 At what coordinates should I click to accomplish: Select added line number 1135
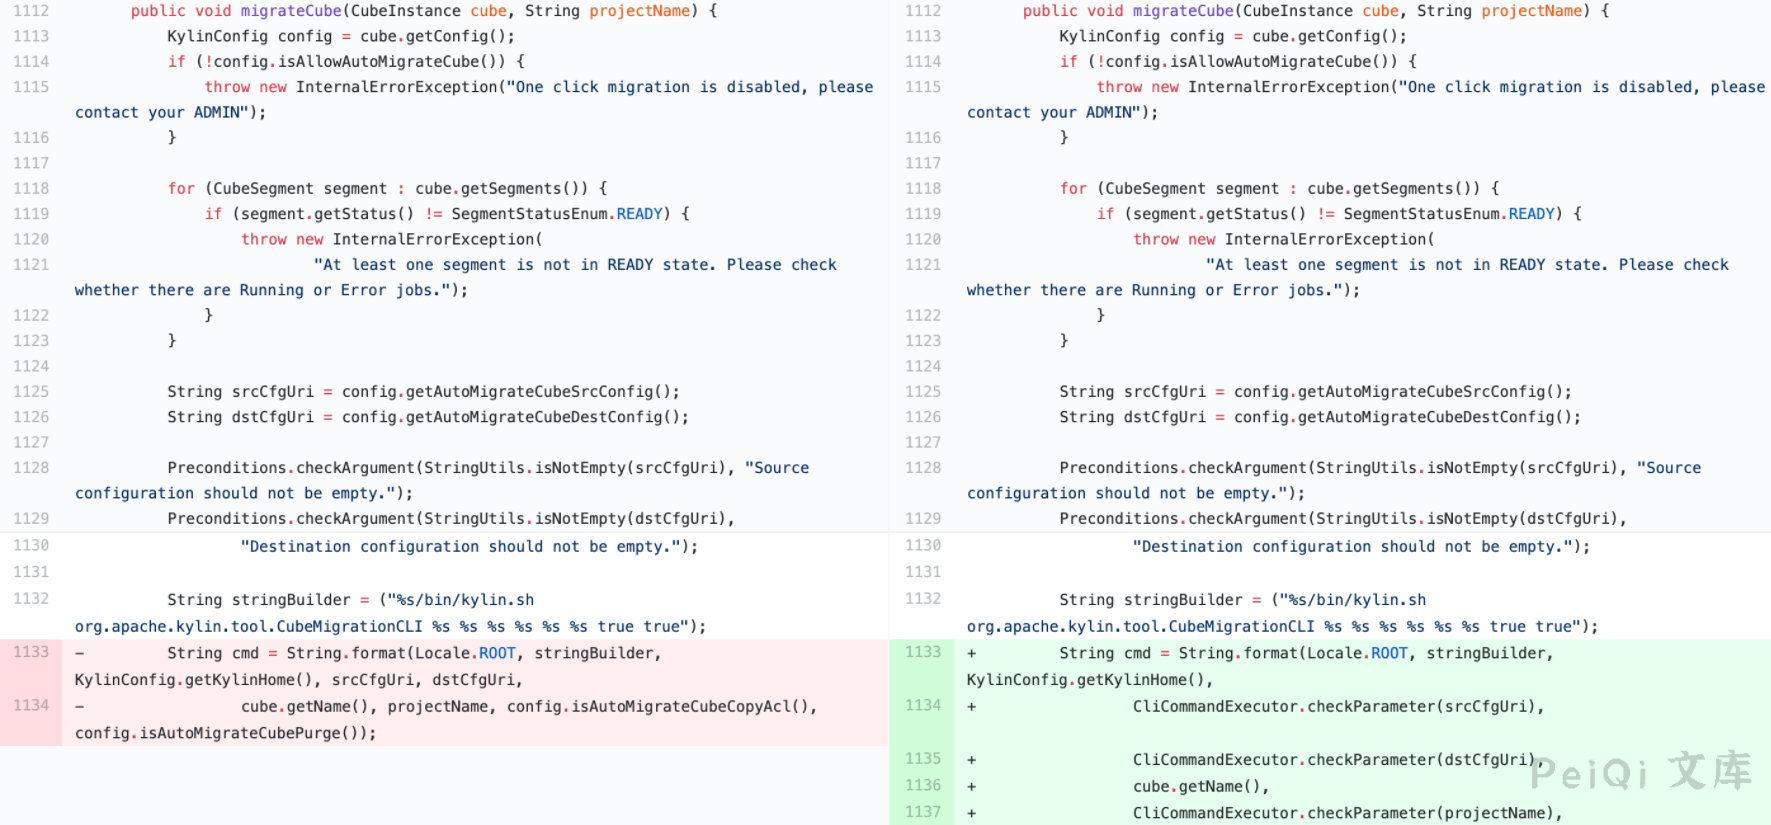(x=922, y=759)
